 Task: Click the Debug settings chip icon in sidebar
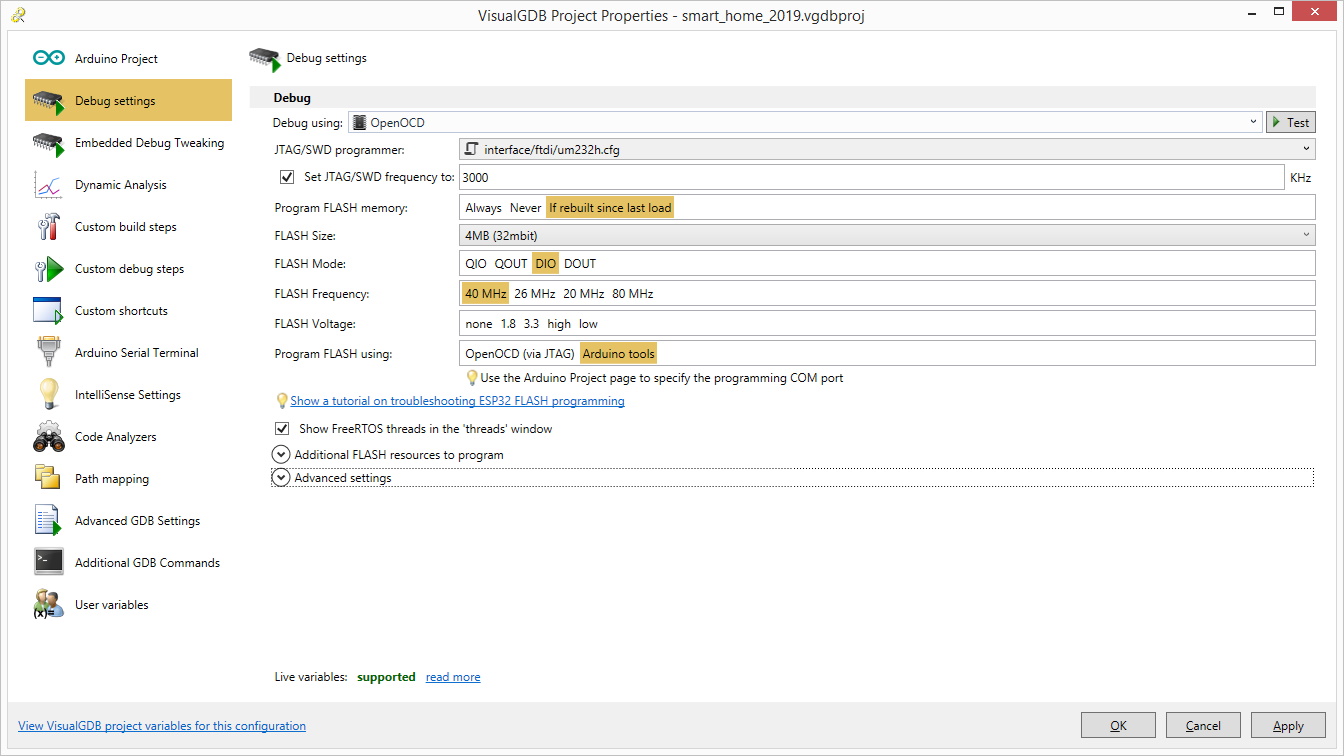coord(49,101)
